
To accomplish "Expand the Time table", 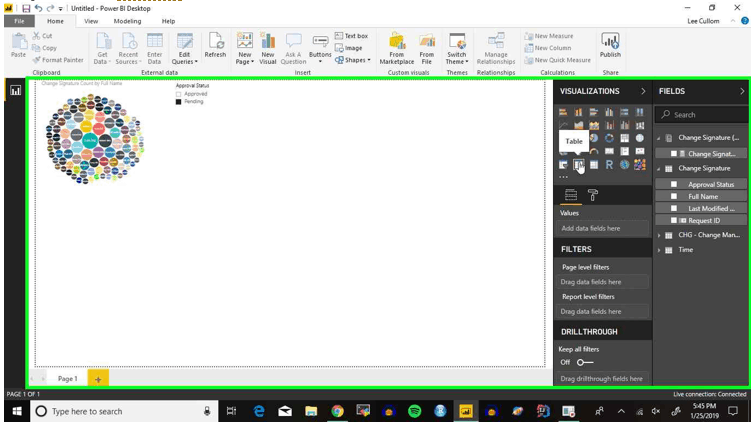I will tap(659, 250).
